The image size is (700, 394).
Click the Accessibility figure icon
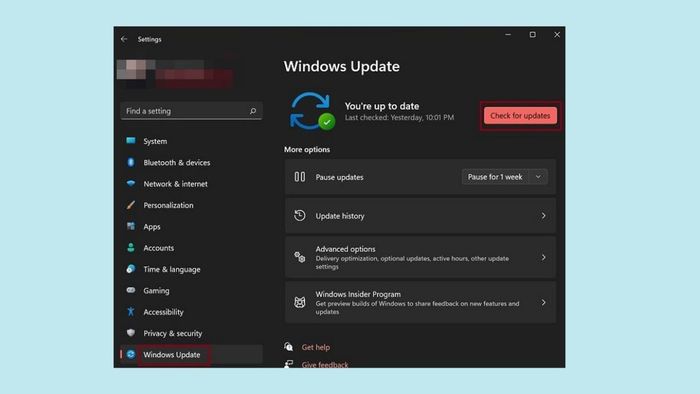pyautogui.click(x=131, y=311)
